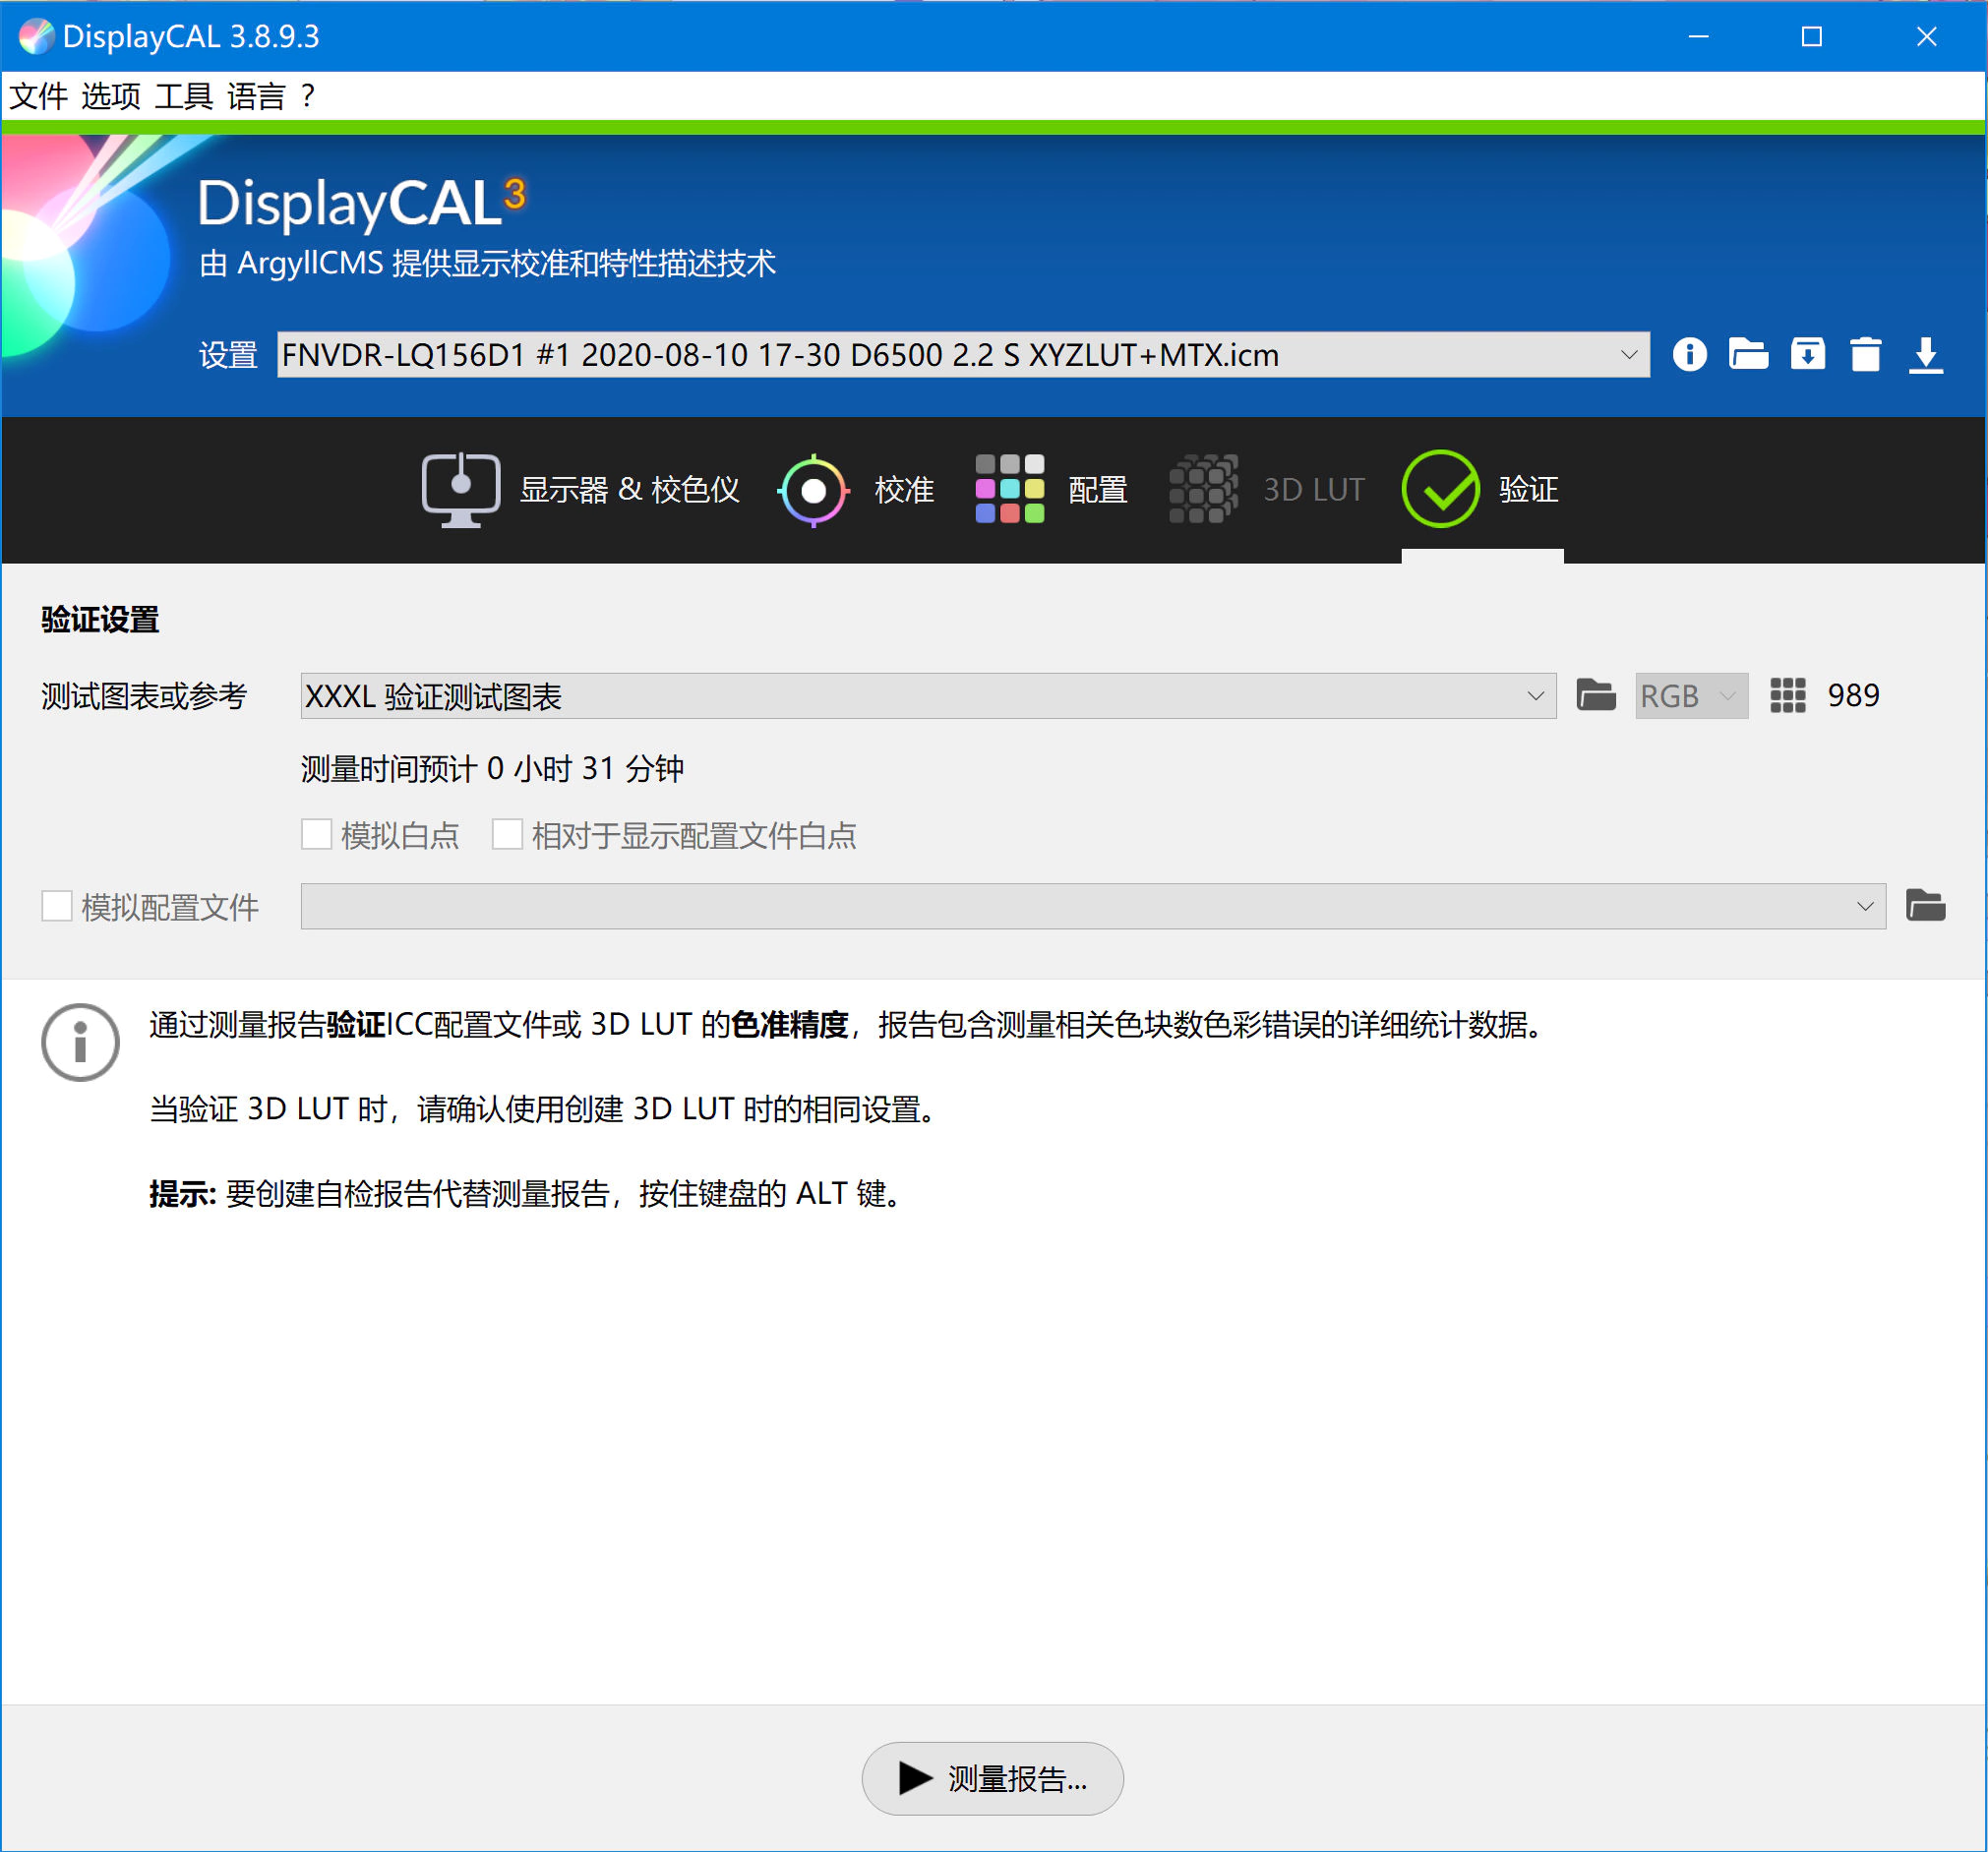Click the DisplayCAL logo heading
The height and width of the screenshot is (1852, 1988).
tap(362, 203)
